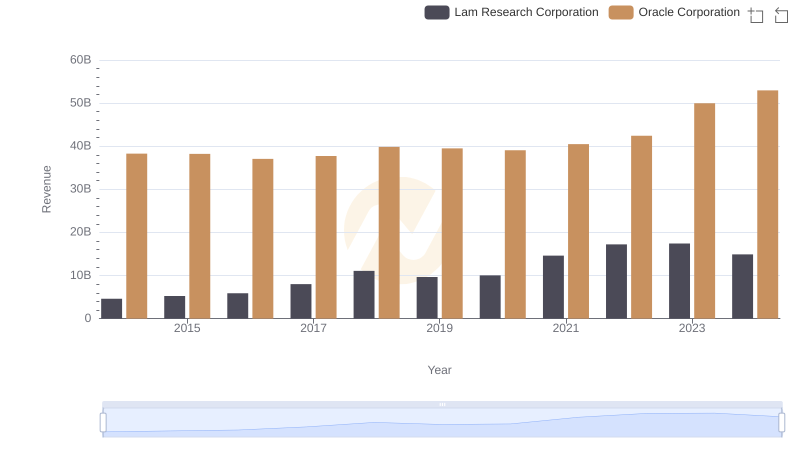Image resolution: width=800 pixels, height=461 pixels.
Task: Click the Oracle bar for 2023
Action: 704,211
